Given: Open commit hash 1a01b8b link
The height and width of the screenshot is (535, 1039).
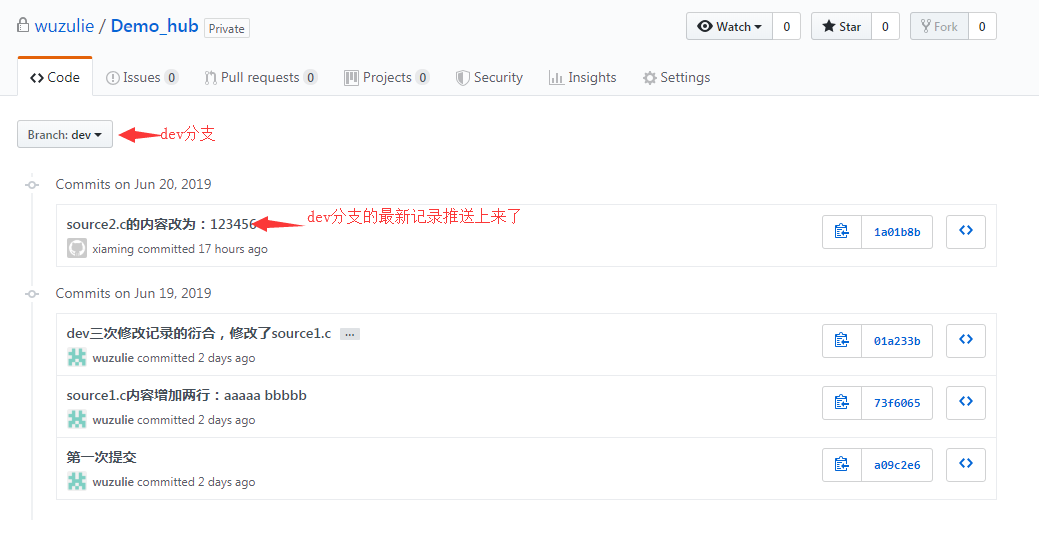Looking at the screenshot, I should tap(897, 232).
